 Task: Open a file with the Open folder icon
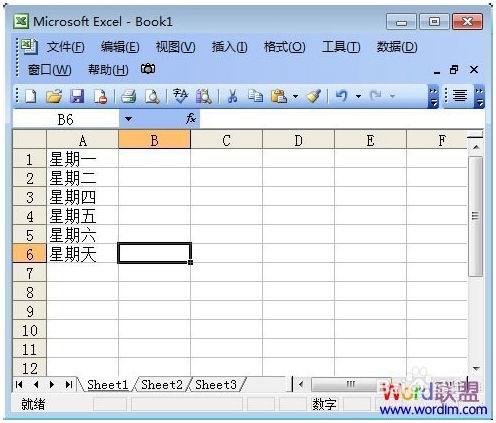54,97
